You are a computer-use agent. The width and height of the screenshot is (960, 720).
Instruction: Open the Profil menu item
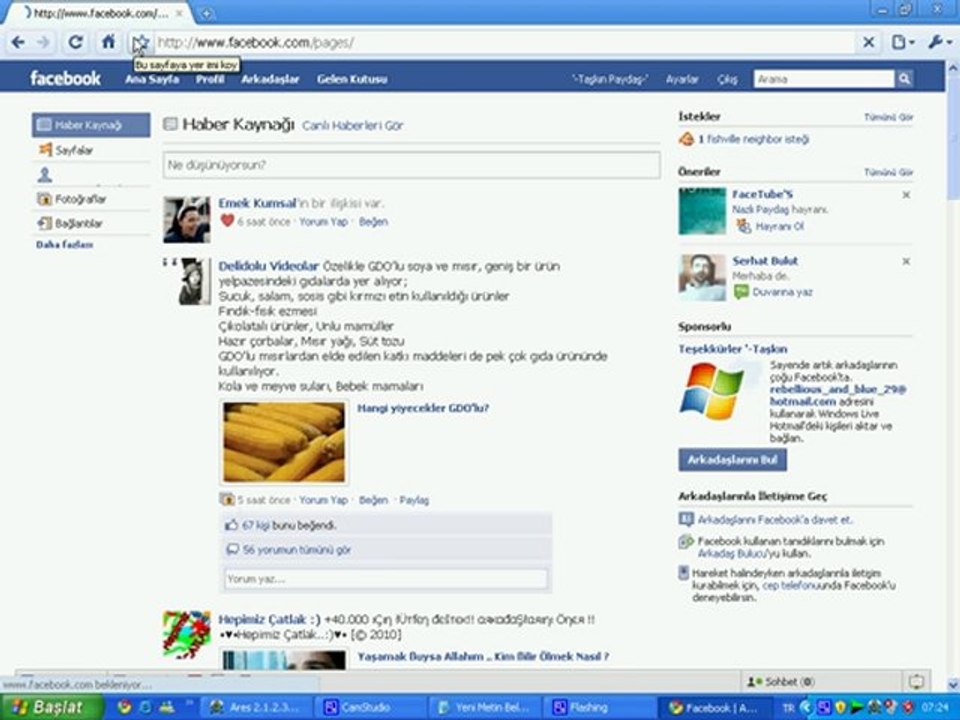pos(209,79)
